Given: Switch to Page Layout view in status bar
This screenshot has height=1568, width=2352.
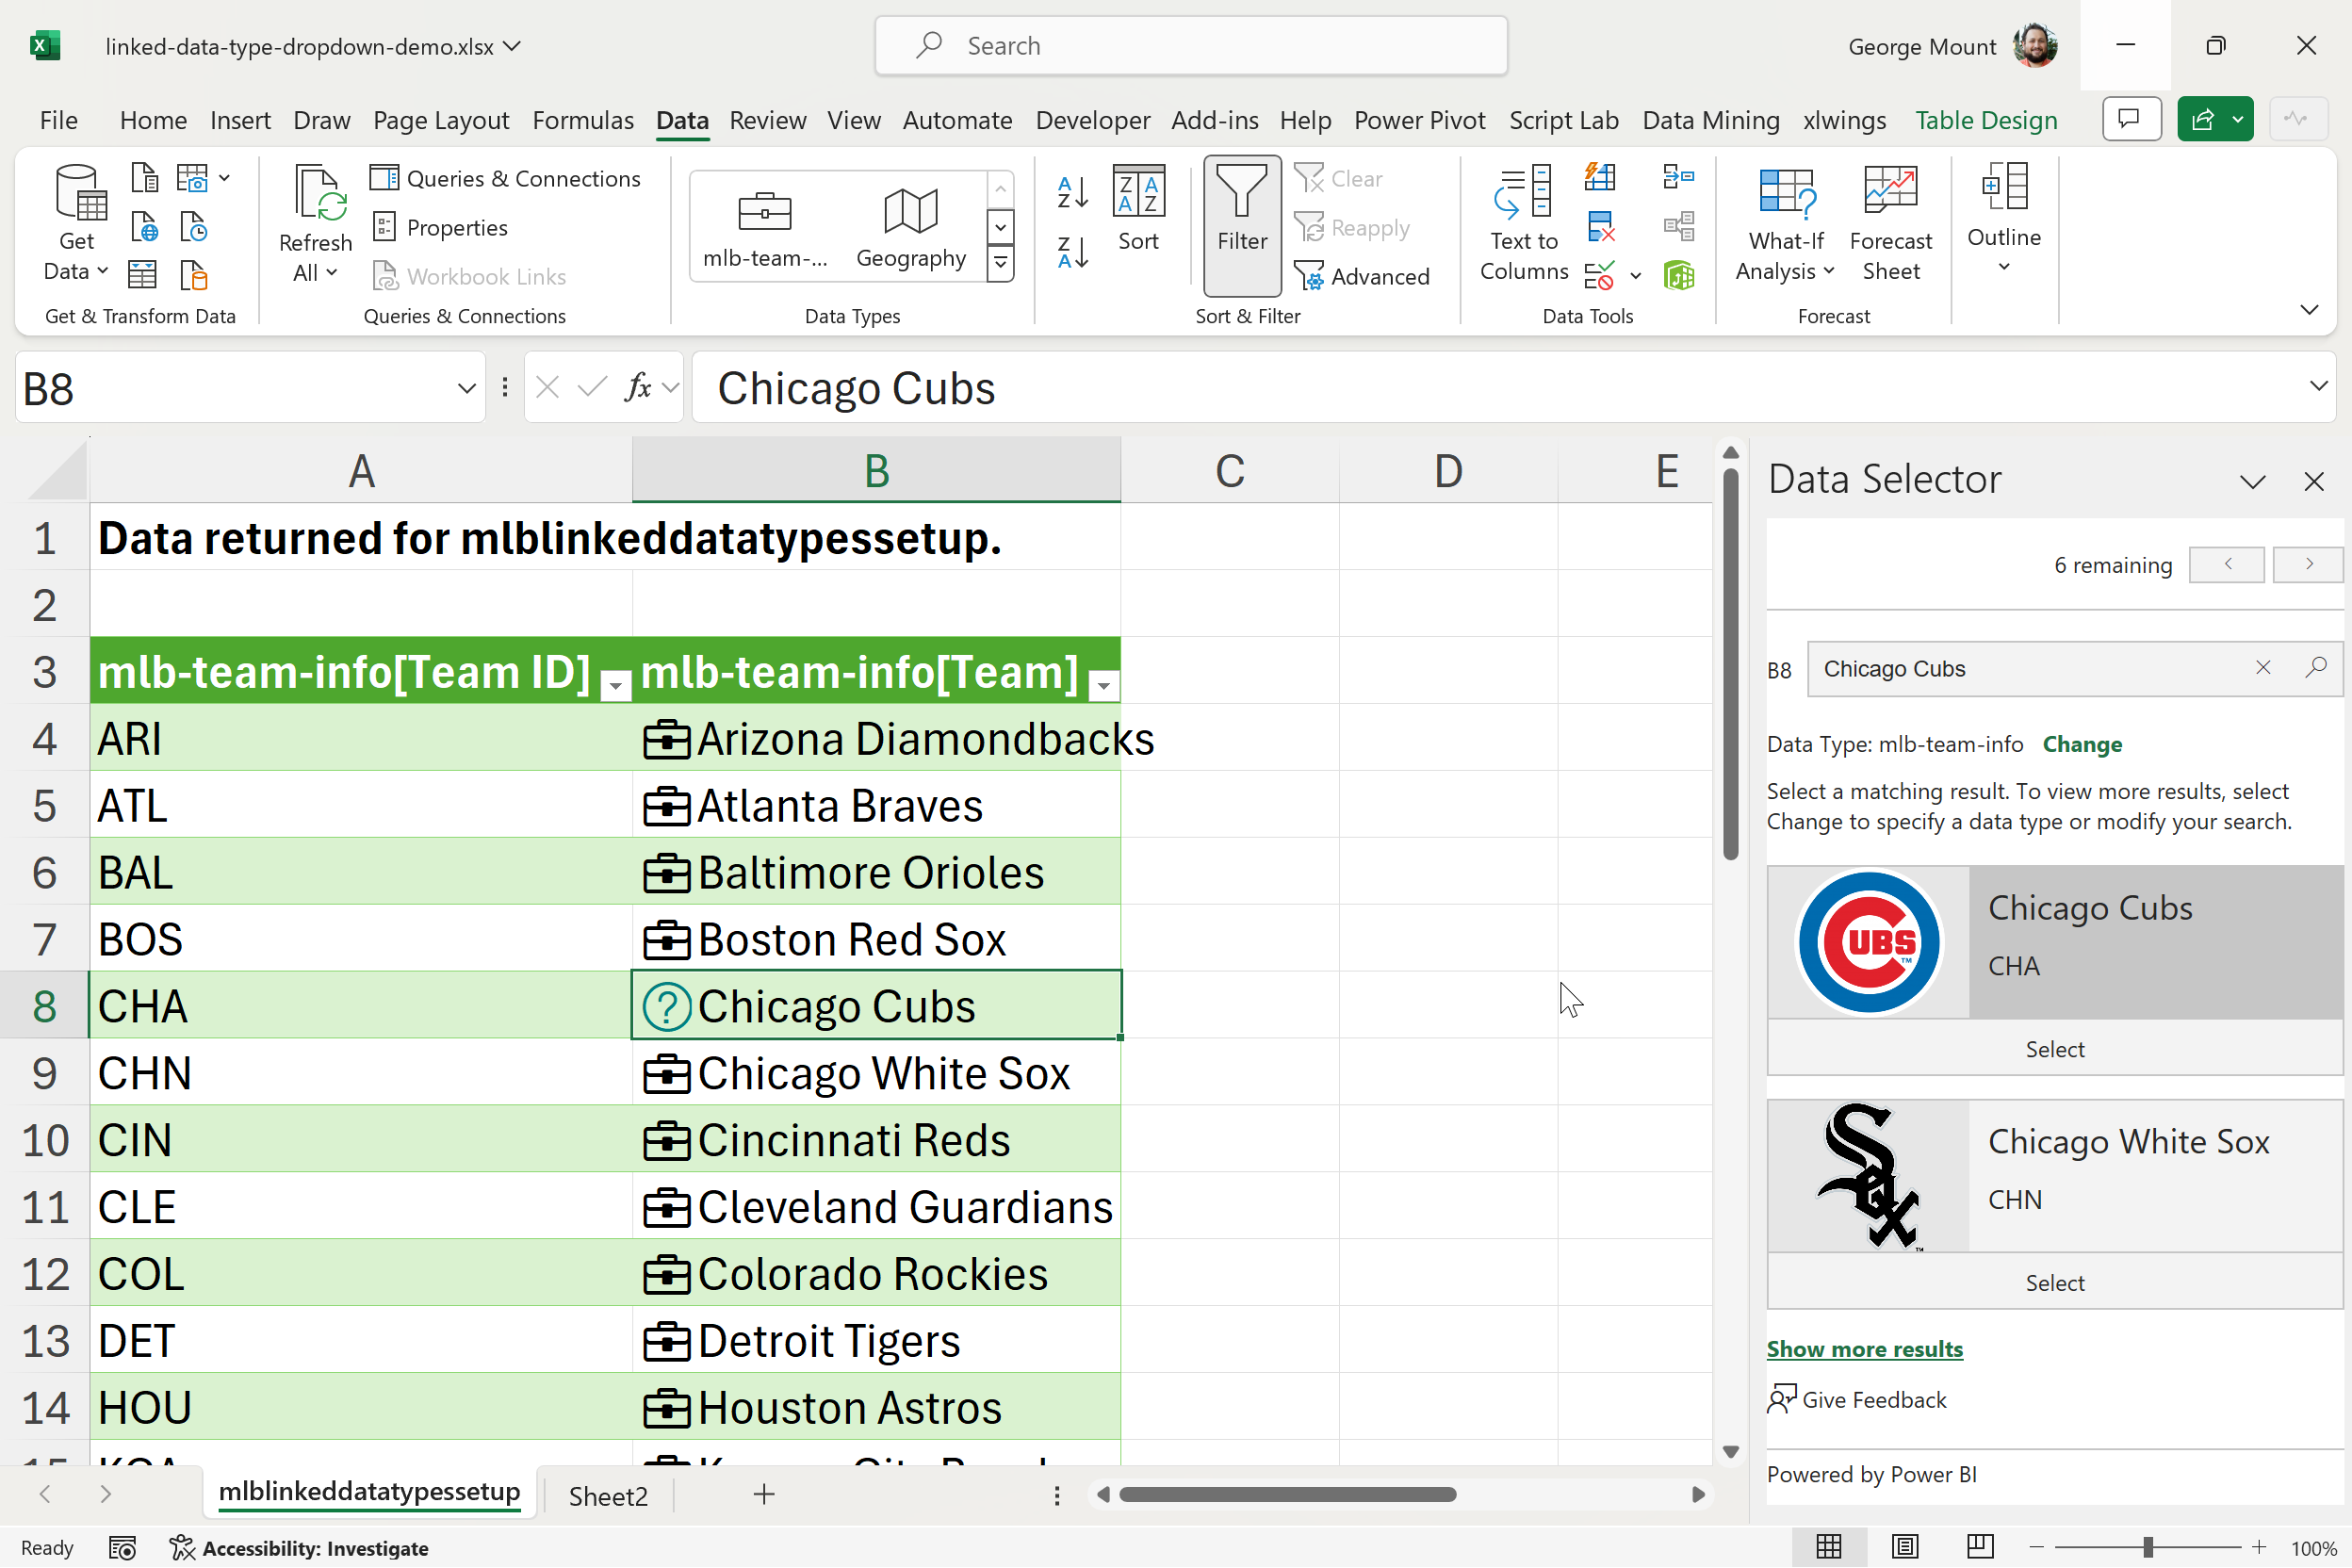Looking at the screenshot, I should click(1904, 1547).
